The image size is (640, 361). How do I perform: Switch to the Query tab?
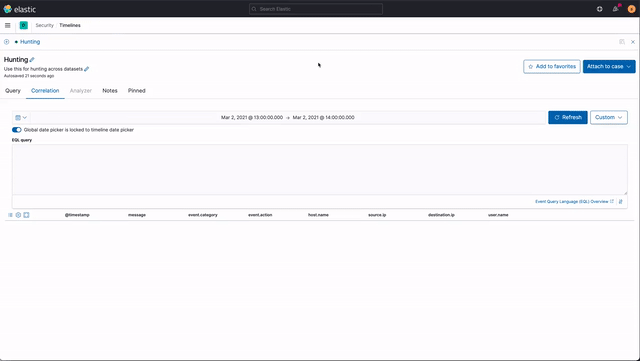pyautogui.click(x=13, y=91)
